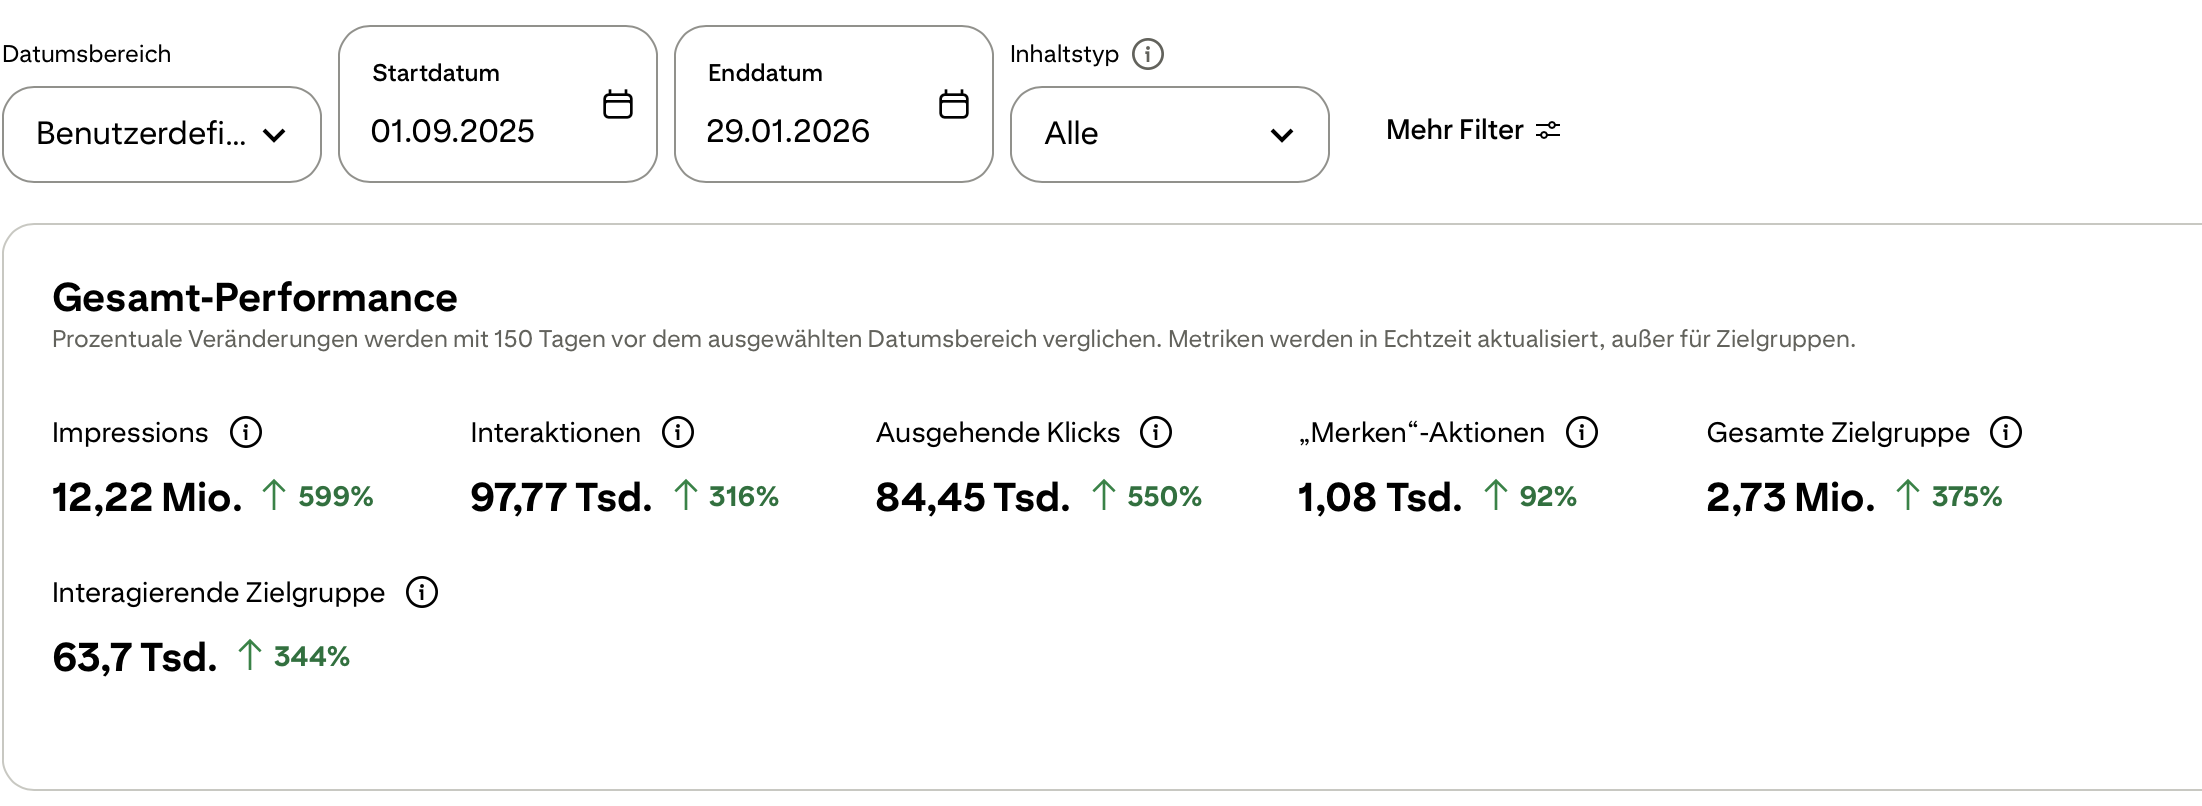Click the Startdatum field showing 01.09.2025
The image size is (2202, 806).
pos(453,131)
